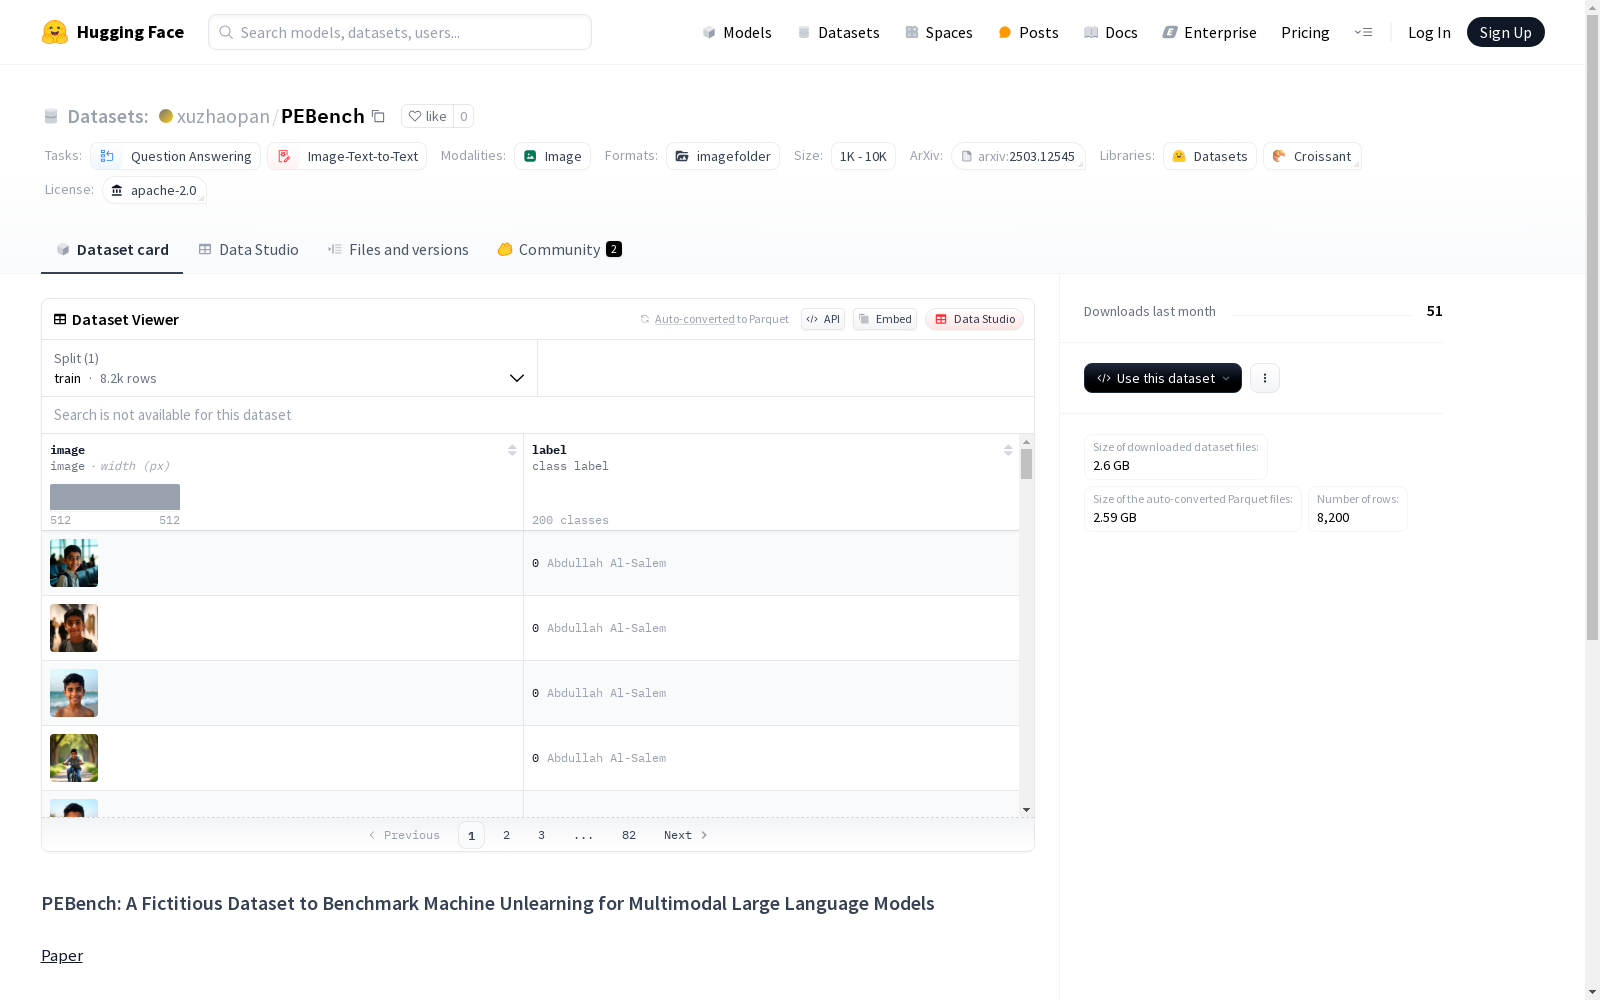Screen dimensions: 1600x1000
Task: Click the Question Answering task tag
Action: (176, 156)
